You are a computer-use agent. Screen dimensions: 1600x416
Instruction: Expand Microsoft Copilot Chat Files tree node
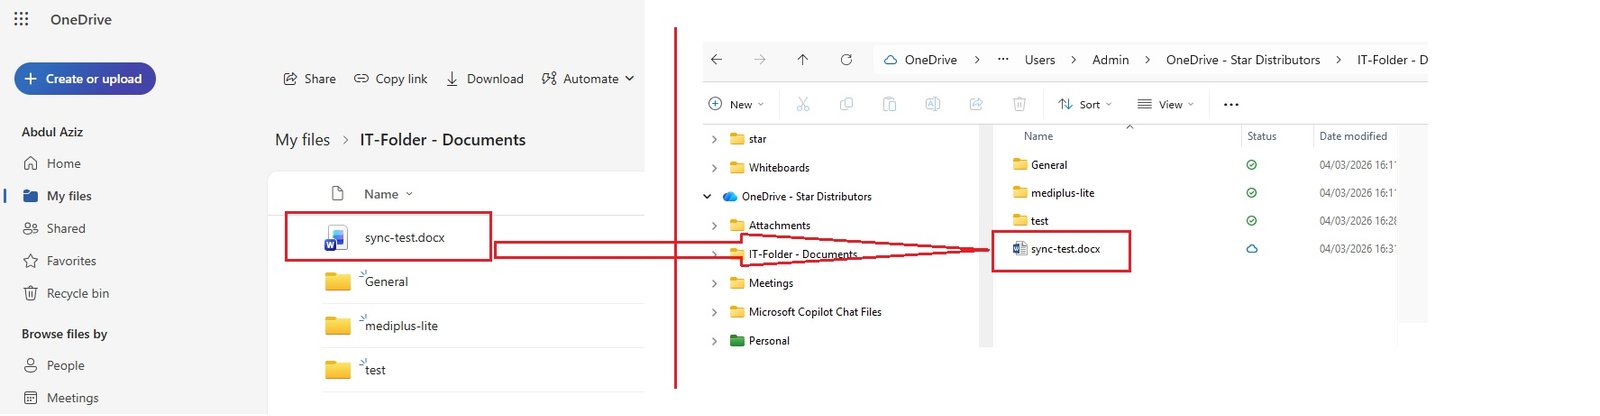[x=714, y=313]
